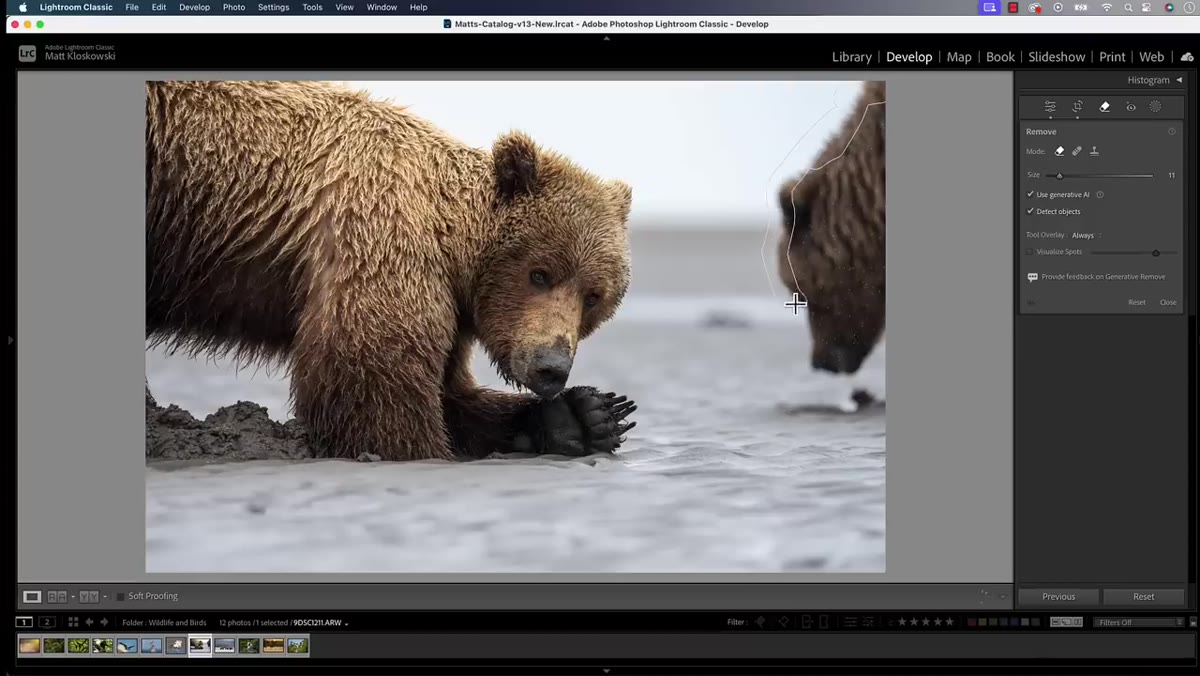Toggle Use generative AI checkbox

click(x=1031, y=195)
